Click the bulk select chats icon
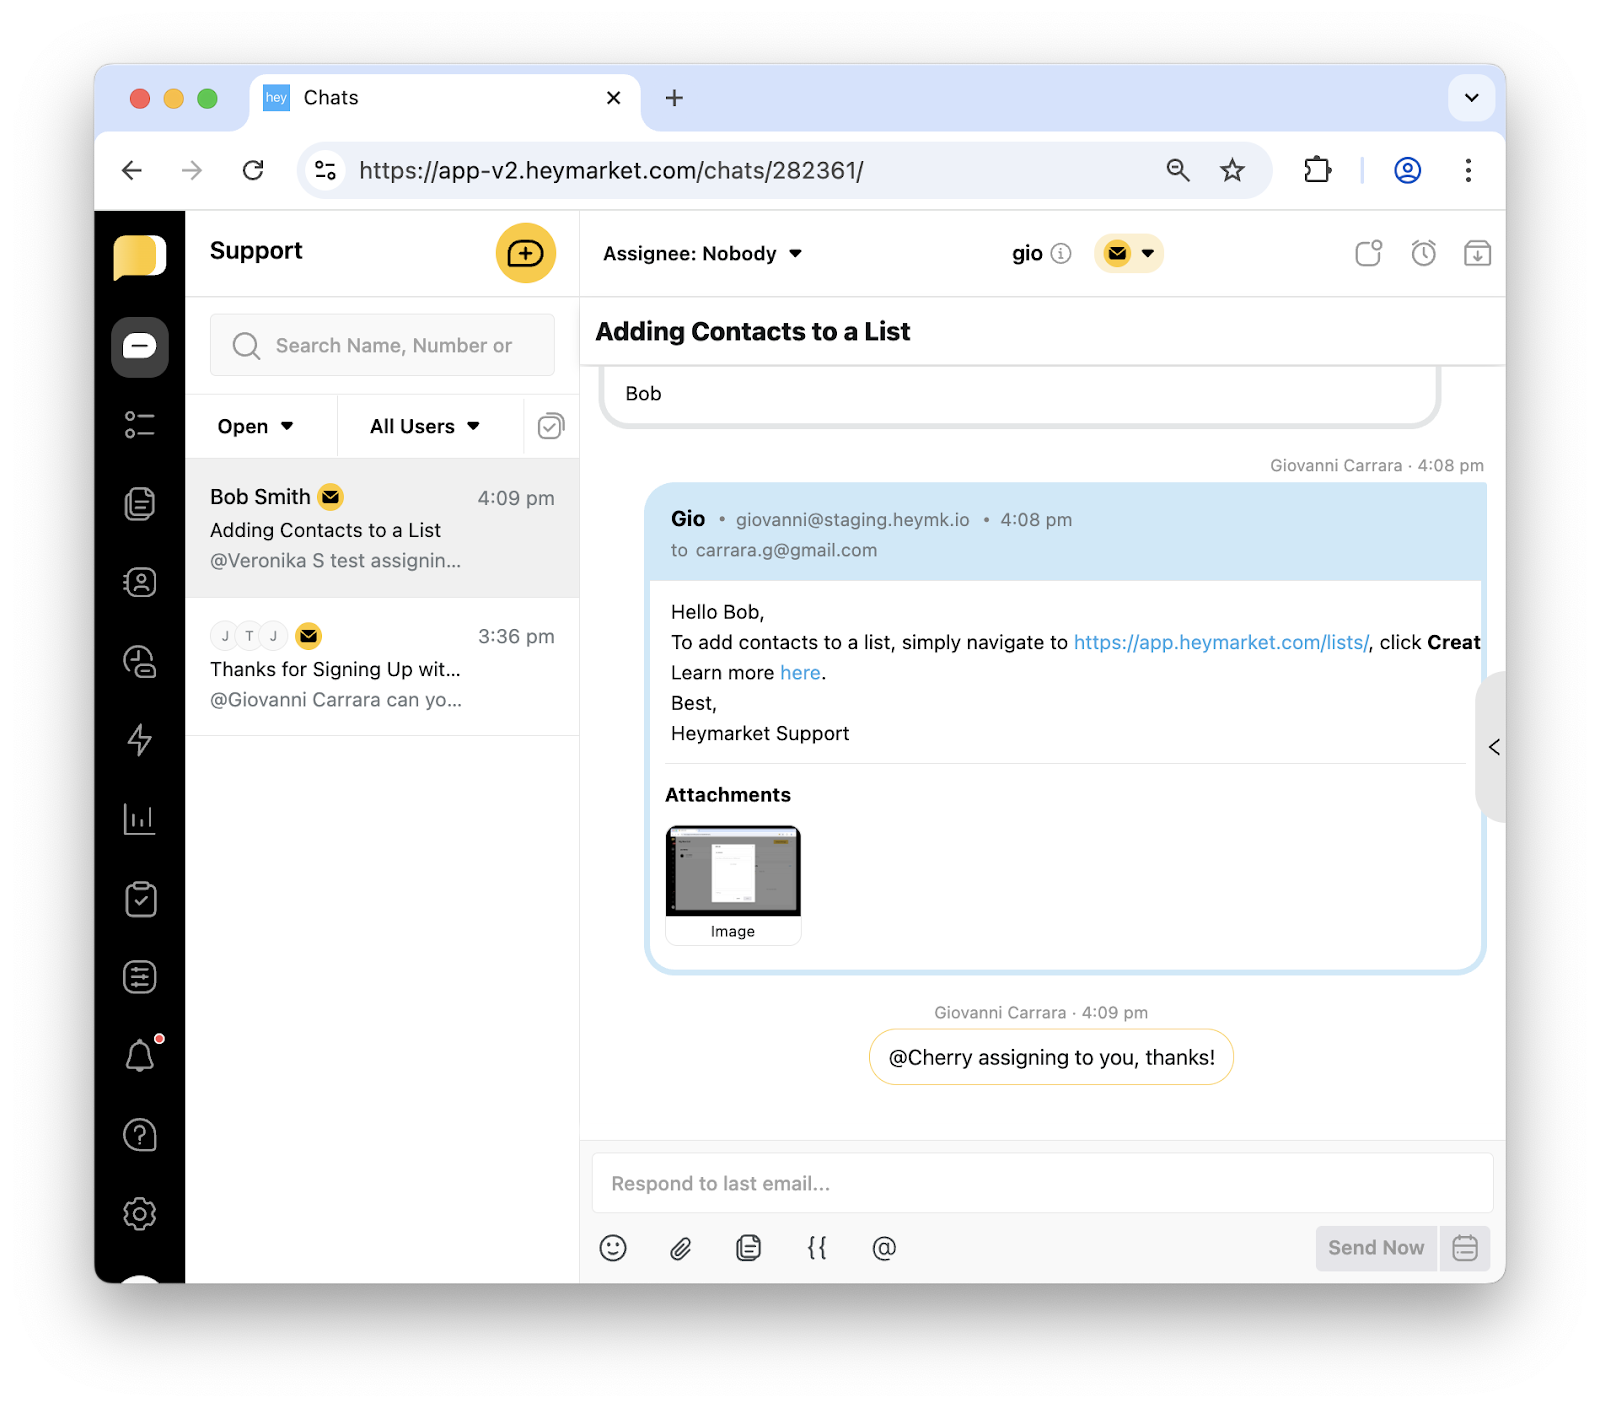Viewport: 1600px width, 1408px height. [x=551, y=426]
